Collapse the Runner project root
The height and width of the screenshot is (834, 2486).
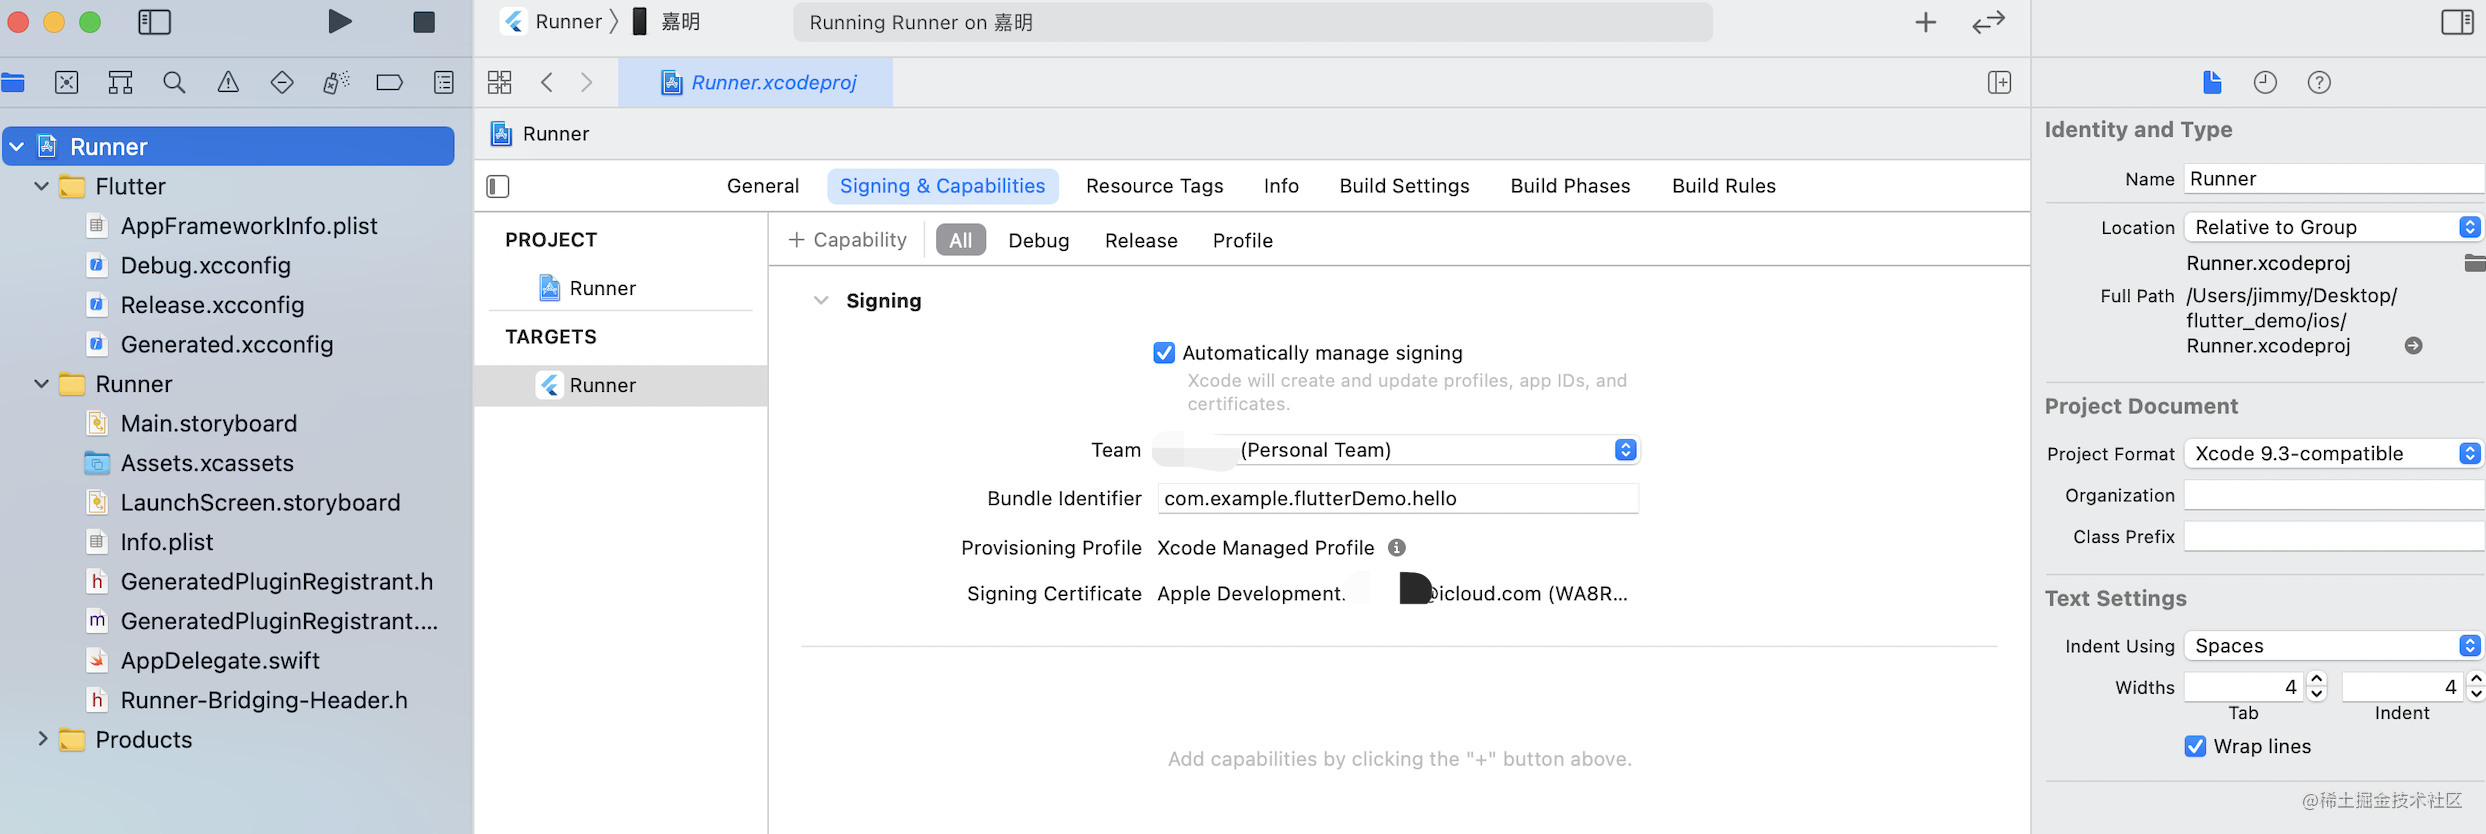pos(17,146)
